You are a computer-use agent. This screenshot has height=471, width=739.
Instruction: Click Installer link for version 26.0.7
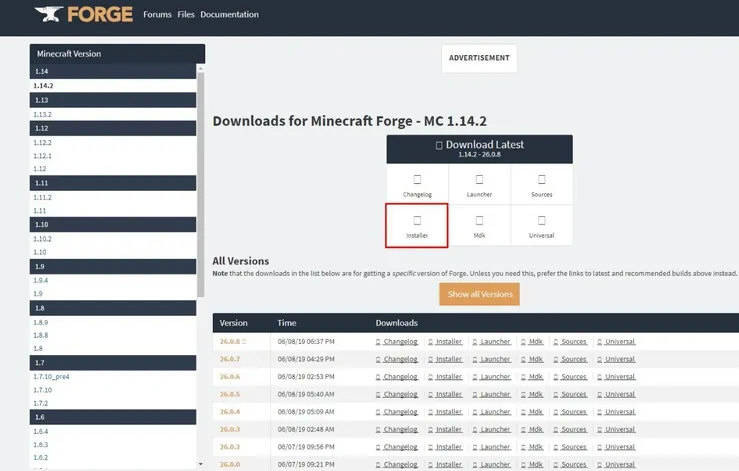coord(449,359)
